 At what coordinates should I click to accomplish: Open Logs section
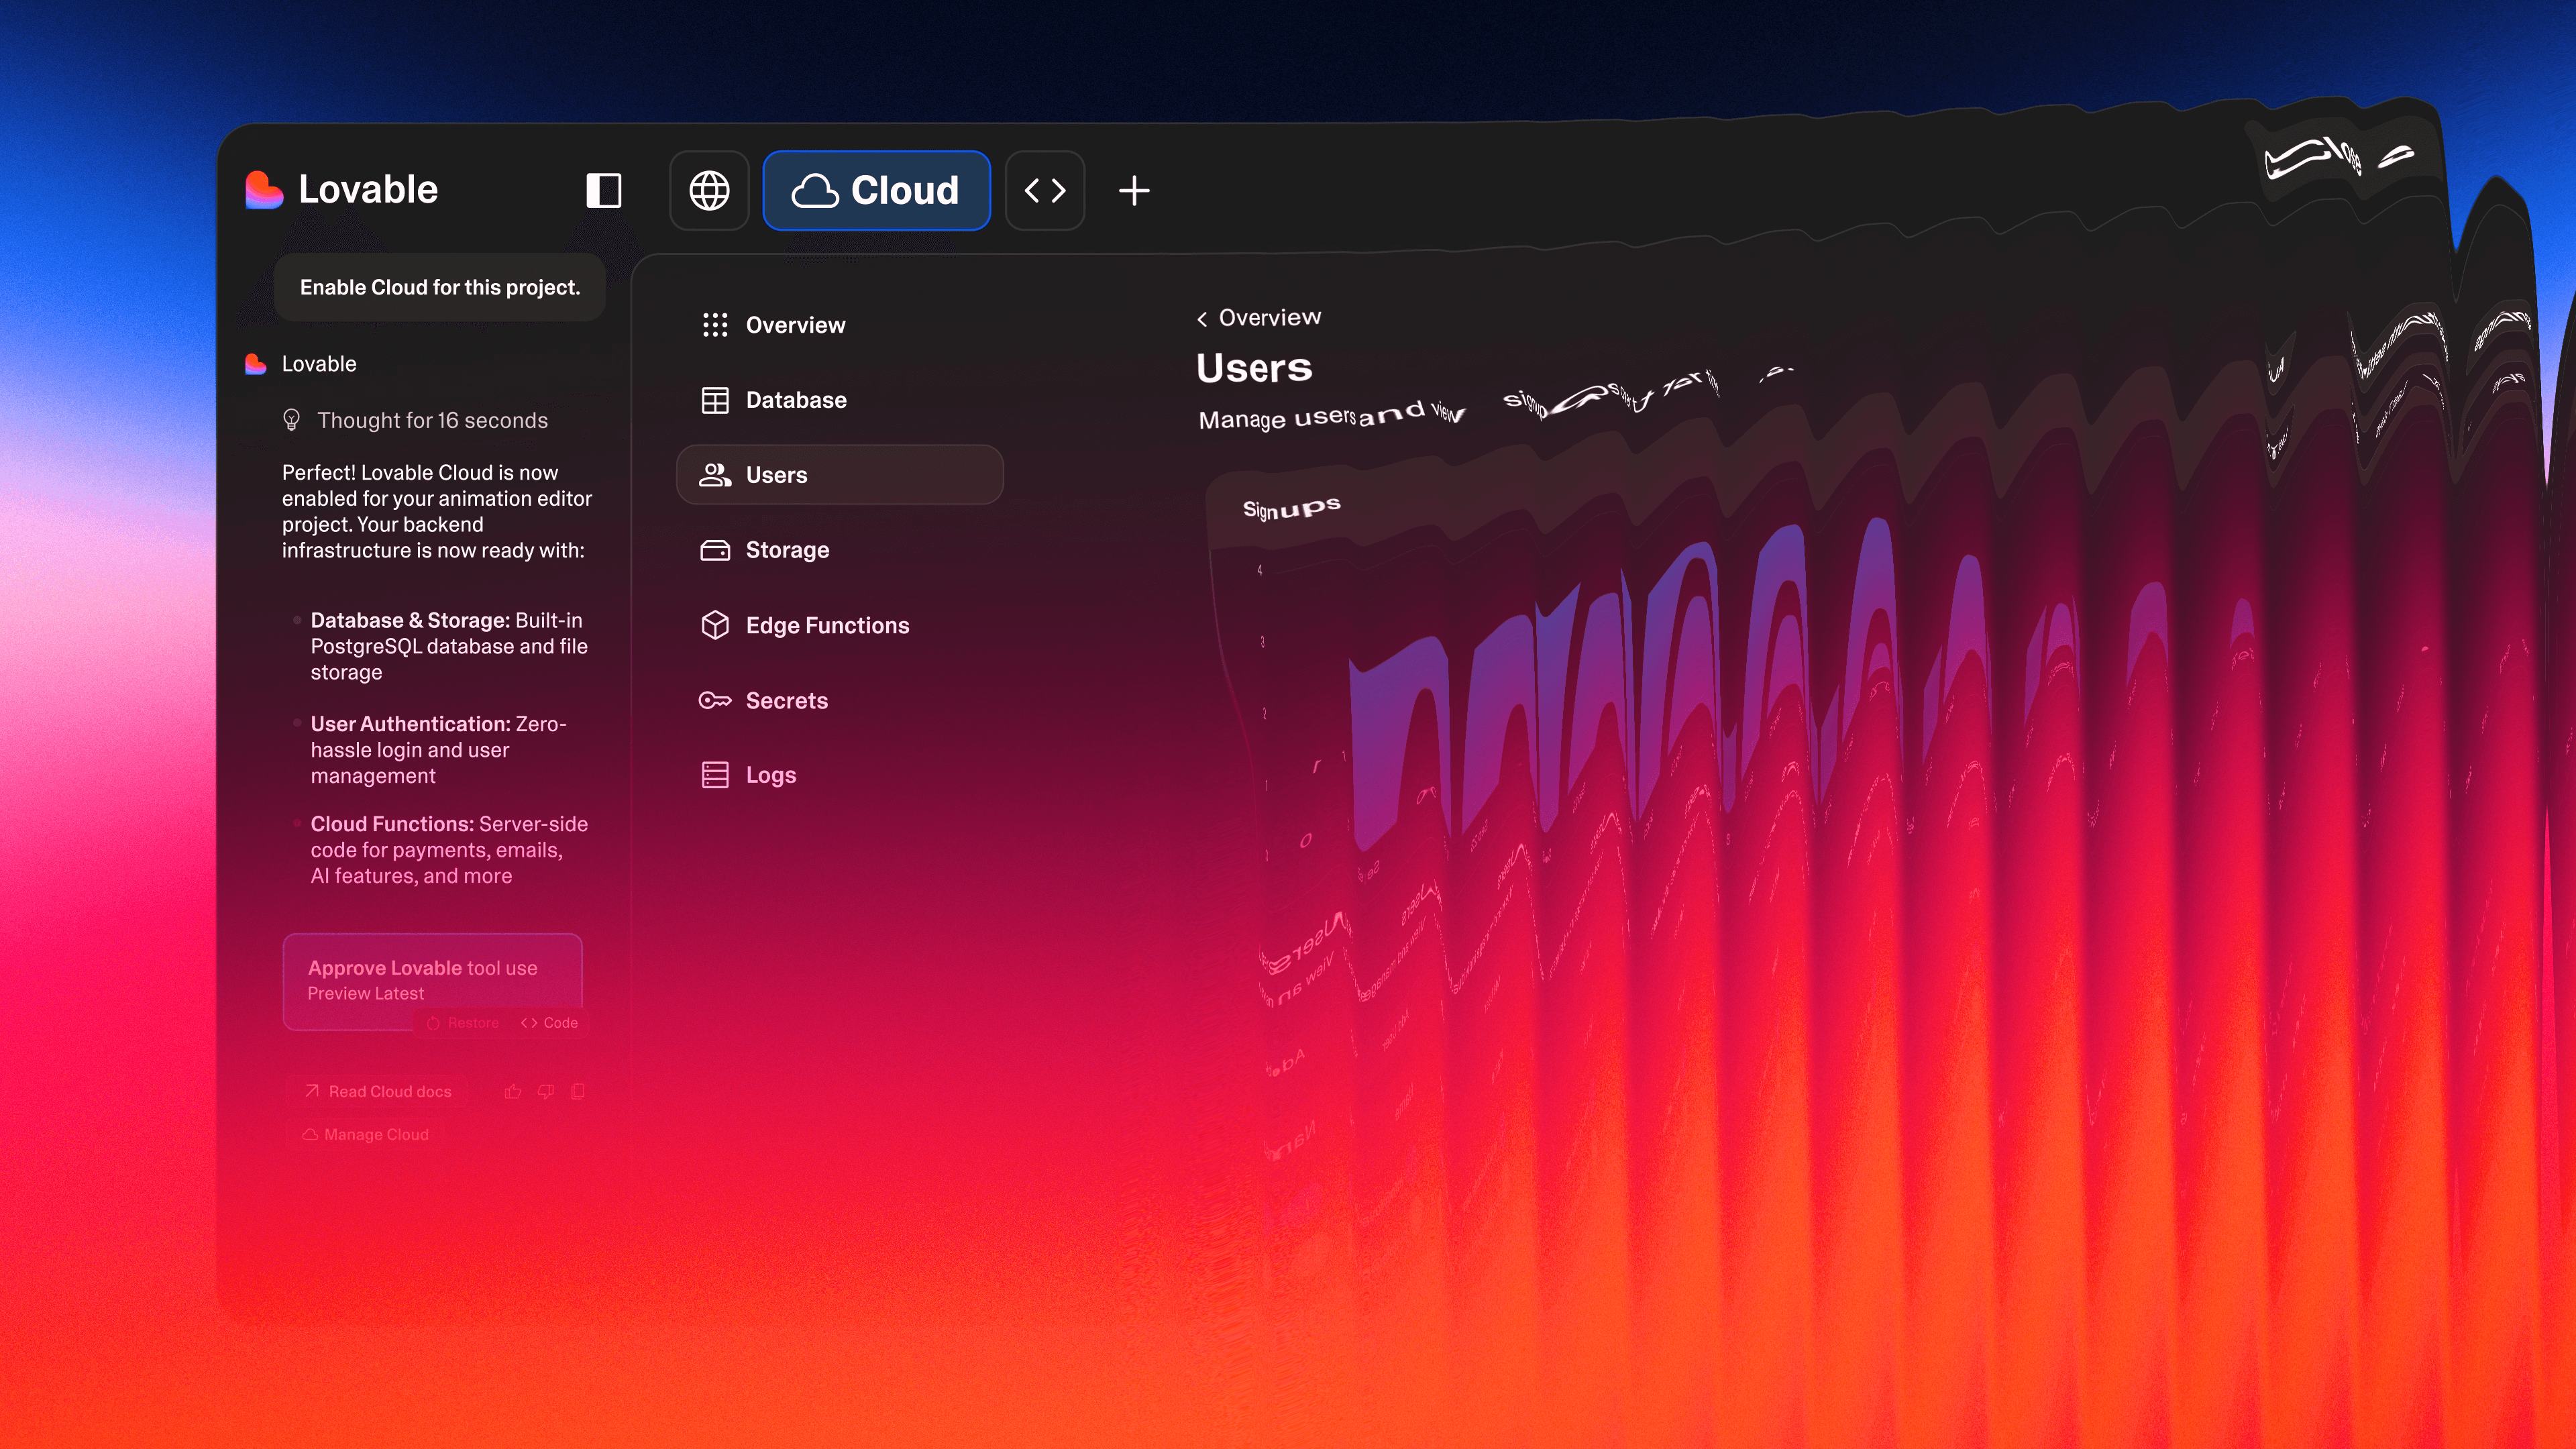770,775
